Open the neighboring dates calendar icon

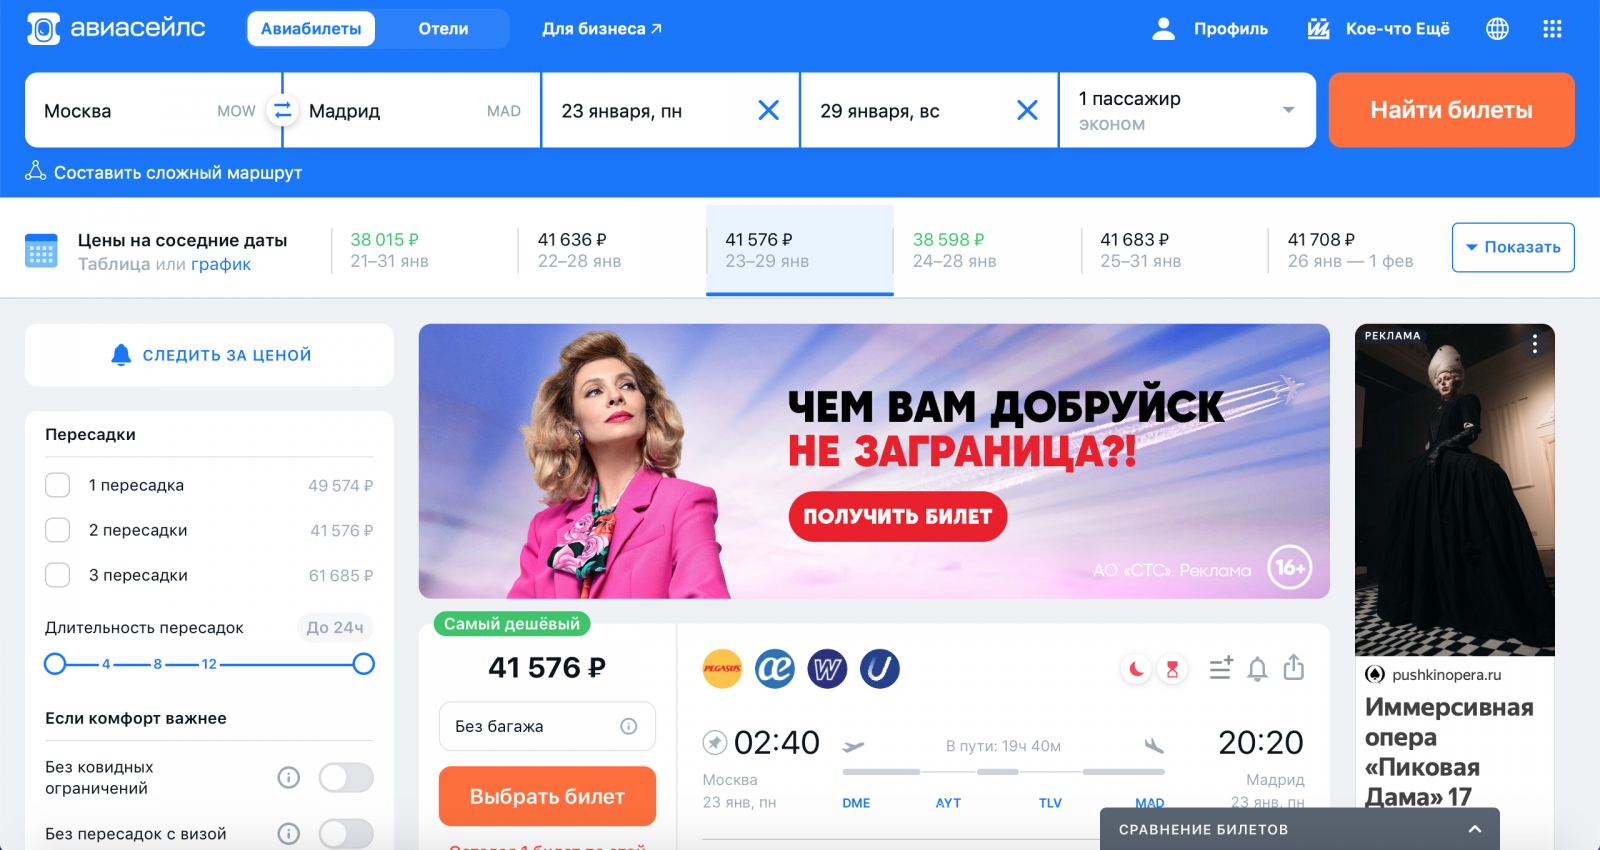coord(41,251)
